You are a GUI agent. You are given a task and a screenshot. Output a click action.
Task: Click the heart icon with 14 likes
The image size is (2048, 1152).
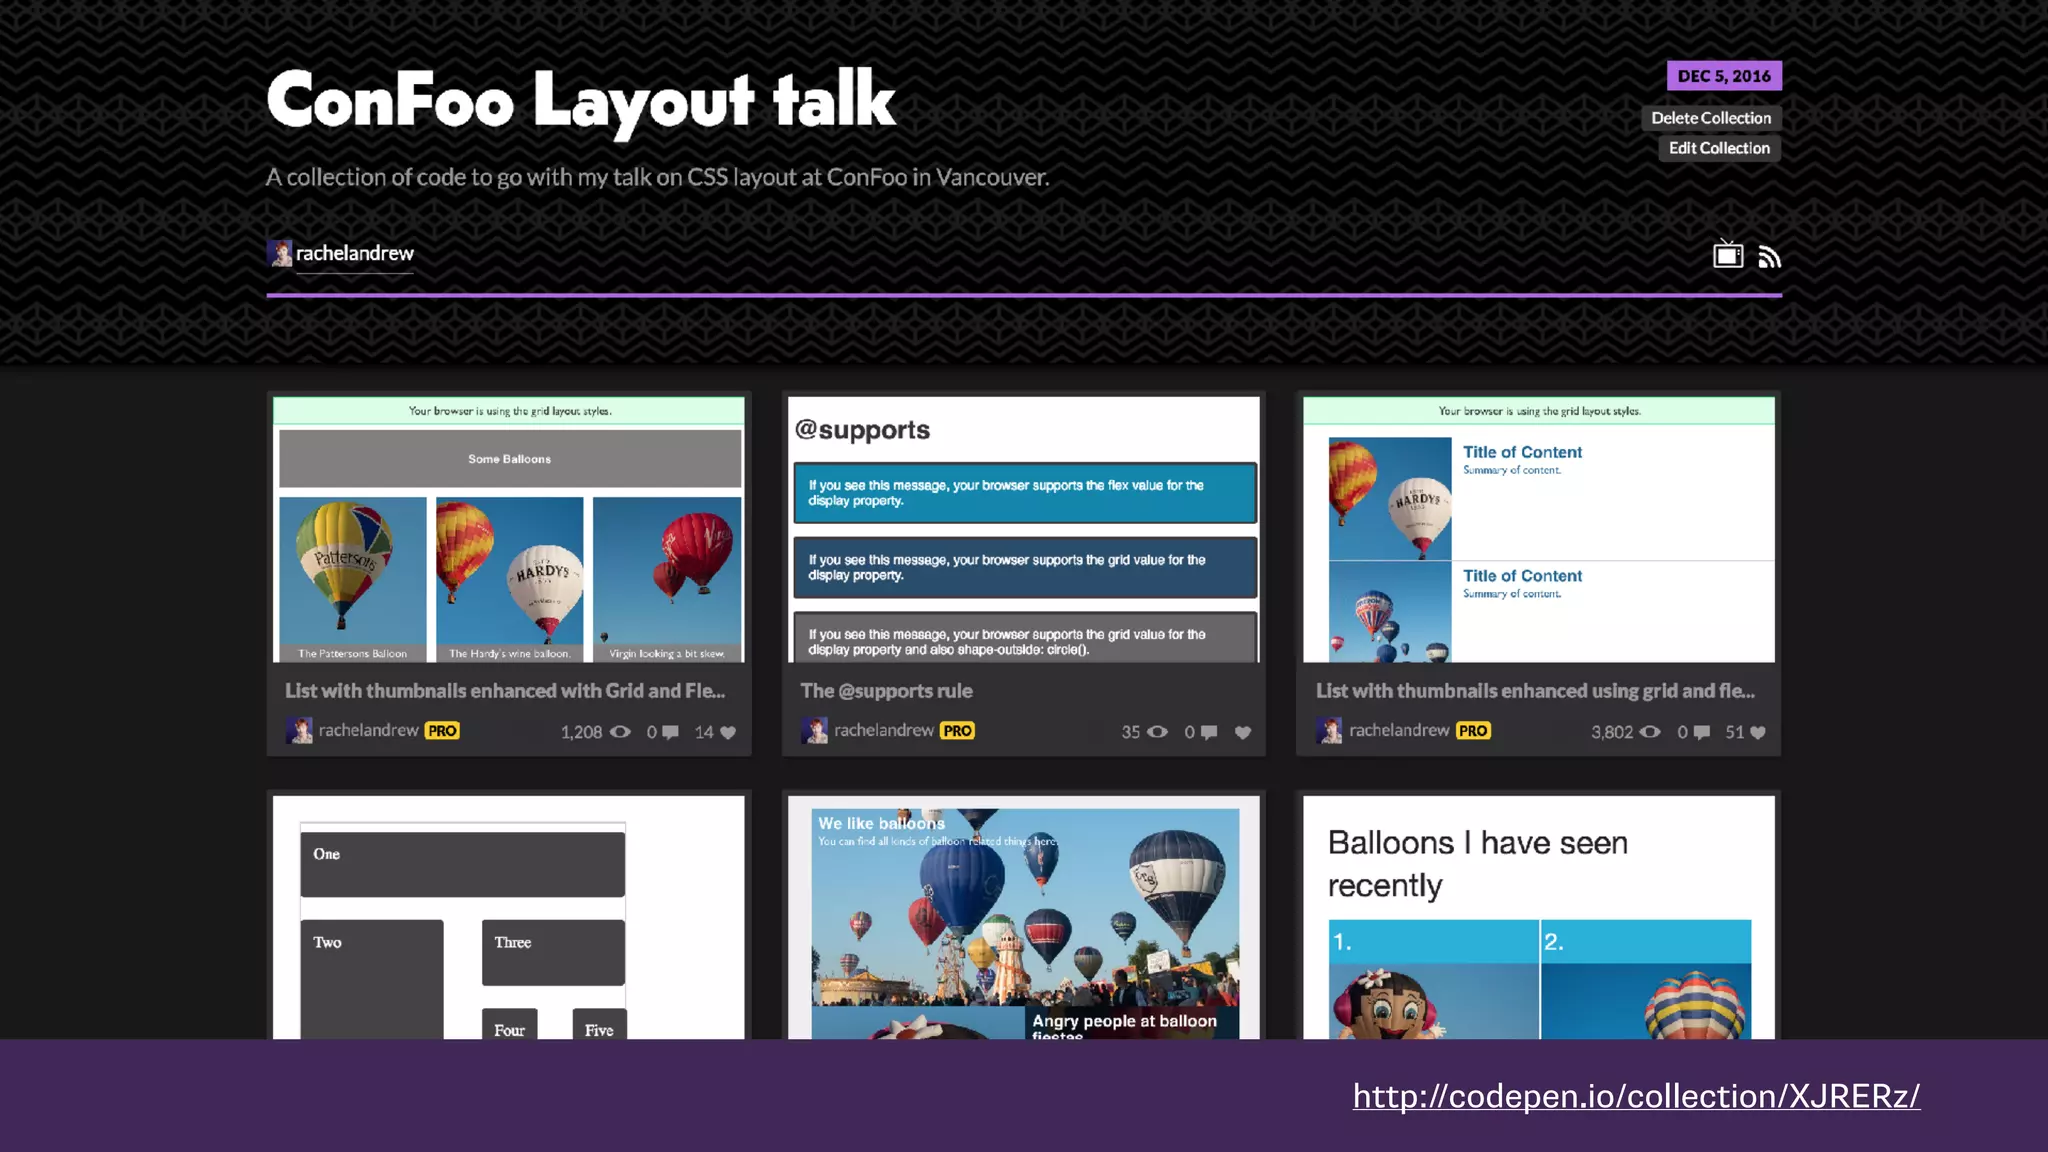tap(728, 732)
